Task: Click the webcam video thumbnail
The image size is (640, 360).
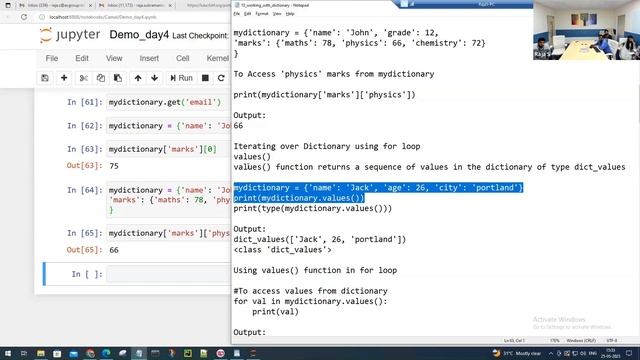Action: (586, 30)
